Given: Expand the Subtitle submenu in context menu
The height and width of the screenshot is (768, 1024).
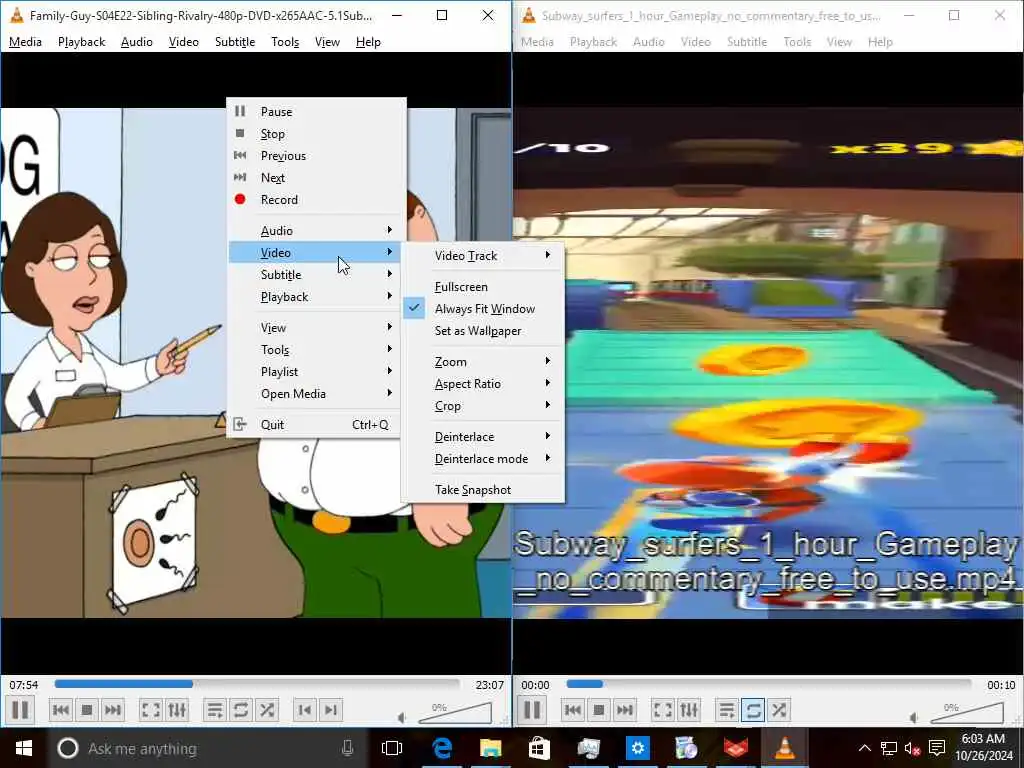Looking at the screenshot, I should (313, 274).
